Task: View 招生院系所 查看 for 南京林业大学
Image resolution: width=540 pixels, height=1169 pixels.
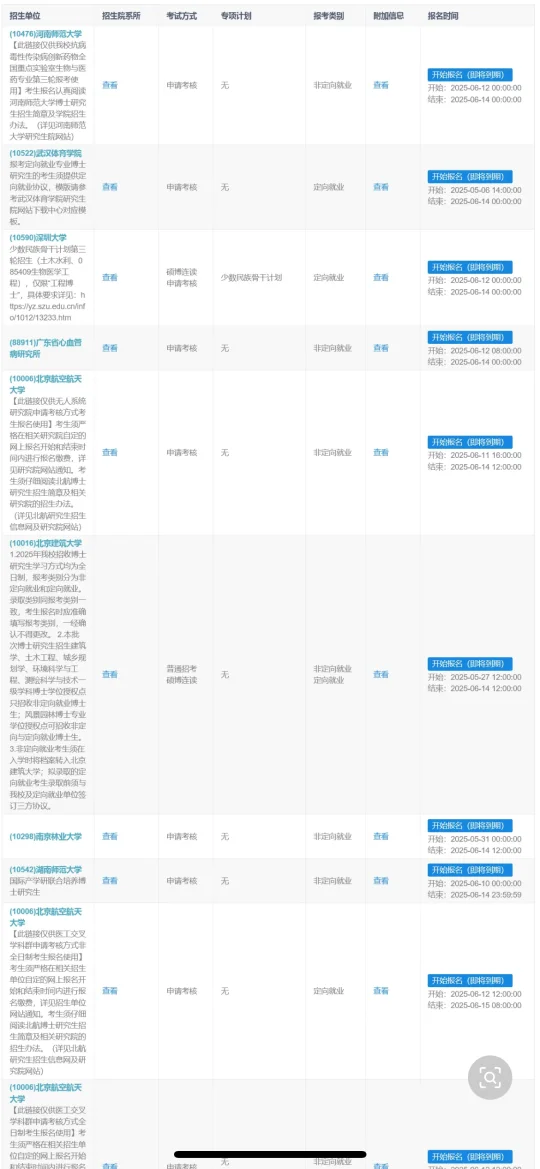Action: click(x=110, y=836)
